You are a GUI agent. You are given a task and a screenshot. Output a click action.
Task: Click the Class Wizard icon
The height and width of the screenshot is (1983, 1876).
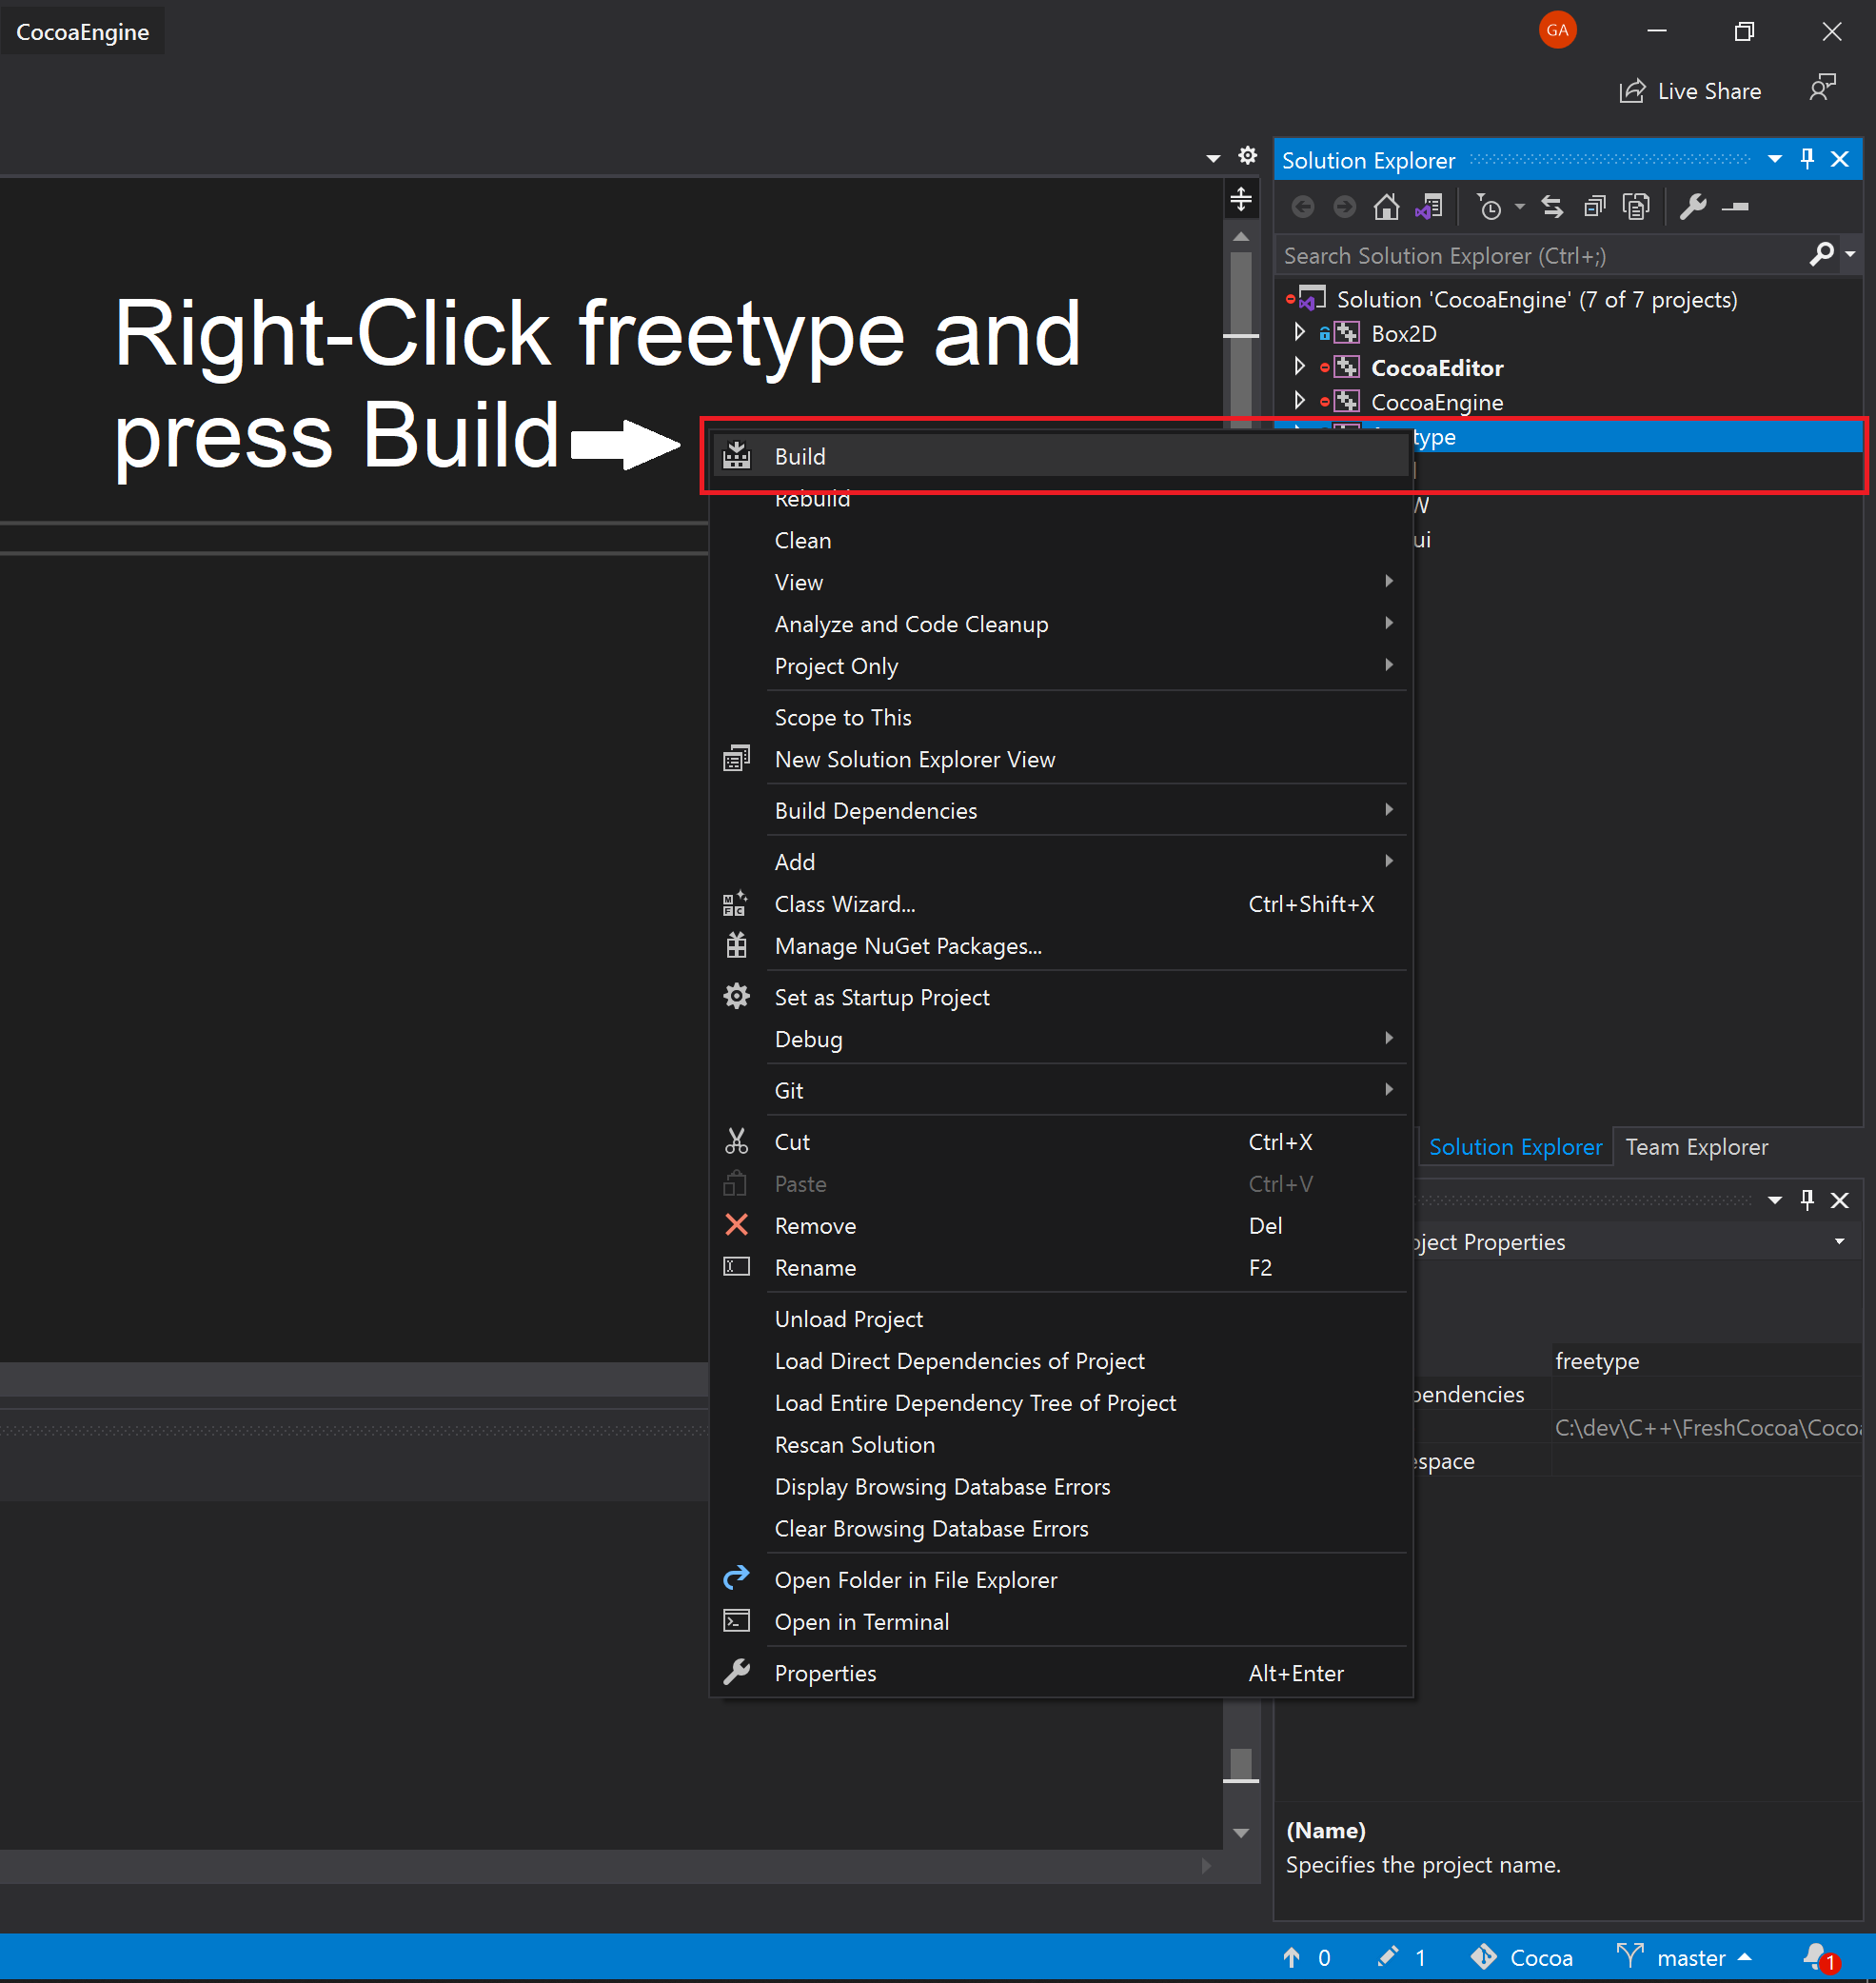coord(736,903)
